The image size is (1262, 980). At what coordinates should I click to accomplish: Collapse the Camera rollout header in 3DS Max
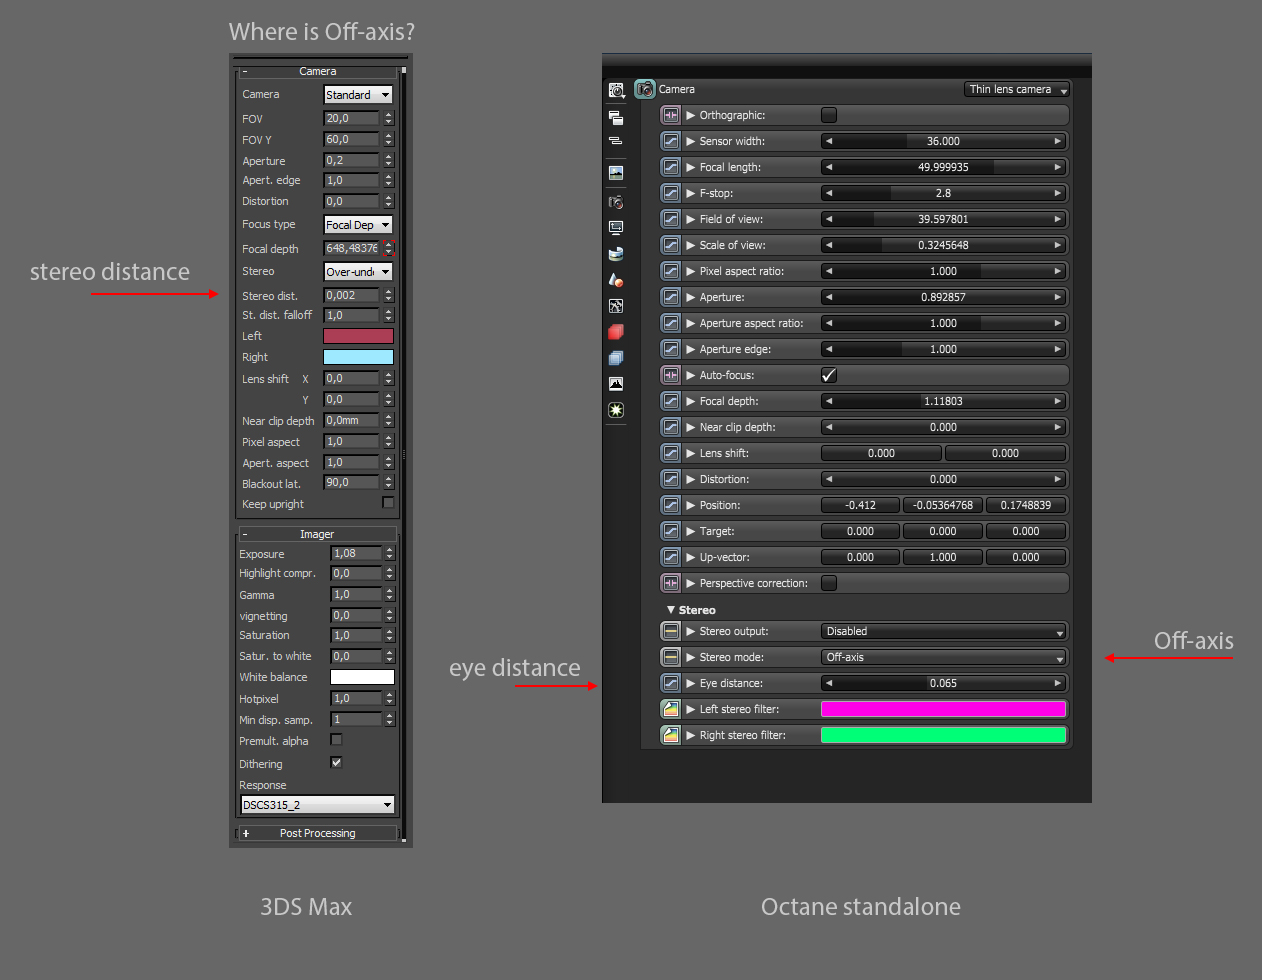(317, 71)
